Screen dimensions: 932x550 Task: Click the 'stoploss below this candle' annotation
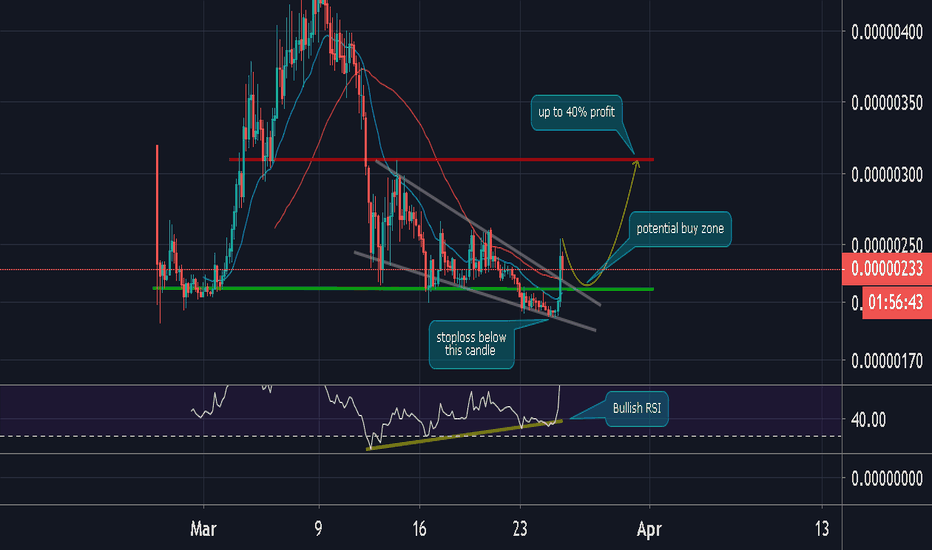[471, 344]
